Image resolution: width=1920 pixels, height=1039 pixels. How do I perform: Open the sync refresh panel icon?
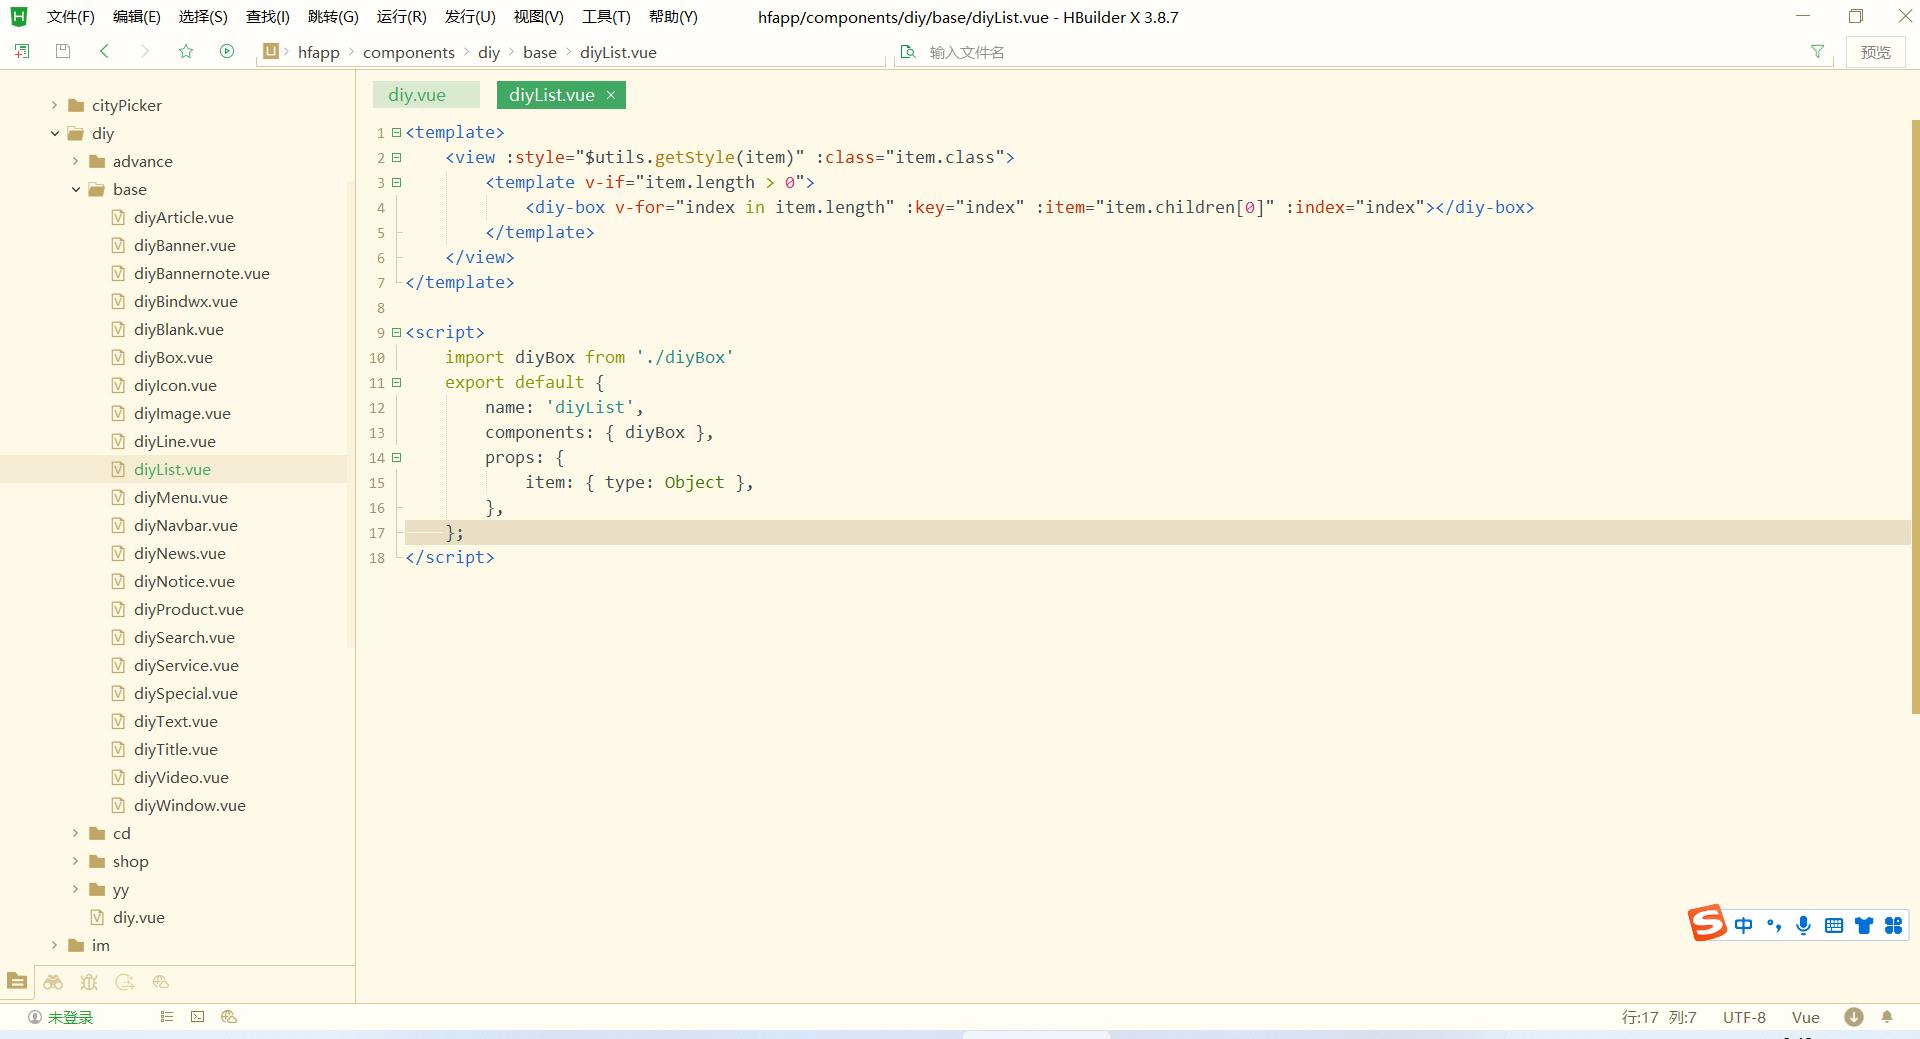125,982
